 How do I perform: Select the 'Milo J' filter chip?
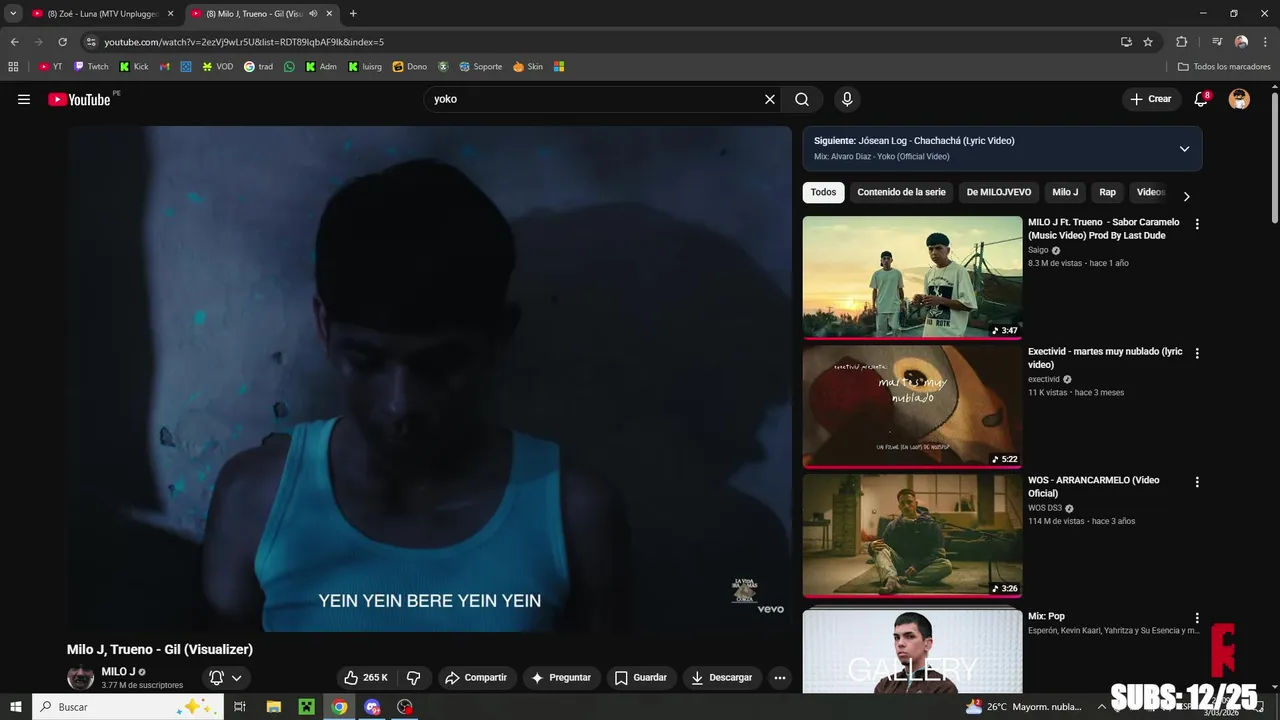coord(1065,192)
